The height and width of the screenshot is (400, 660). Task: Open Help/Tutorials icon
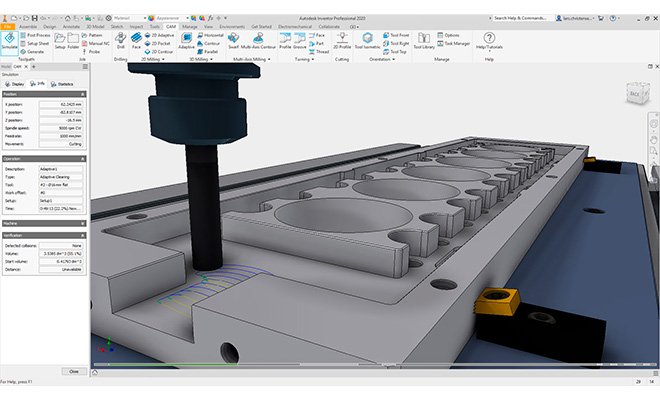point(490,39)
